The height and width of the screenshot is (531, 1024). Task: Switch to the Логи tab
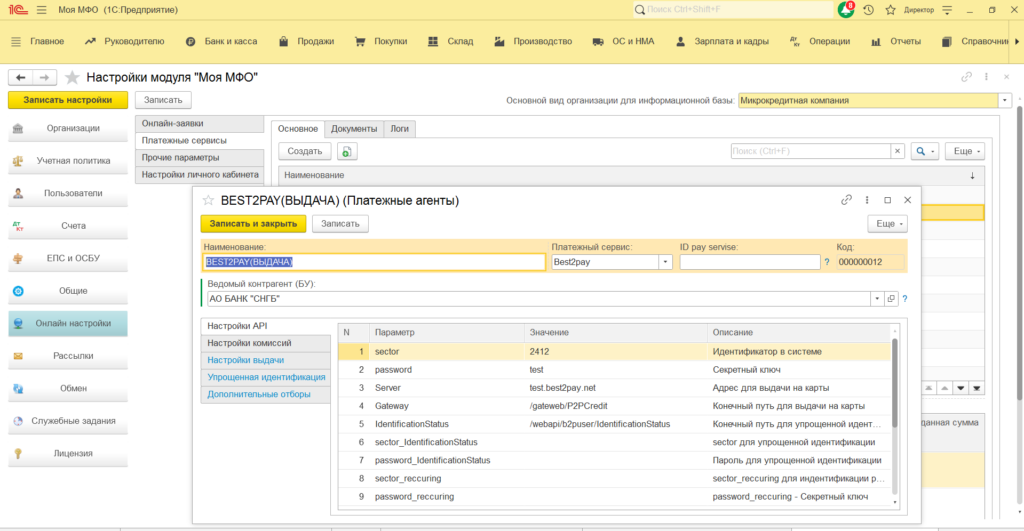400,129
